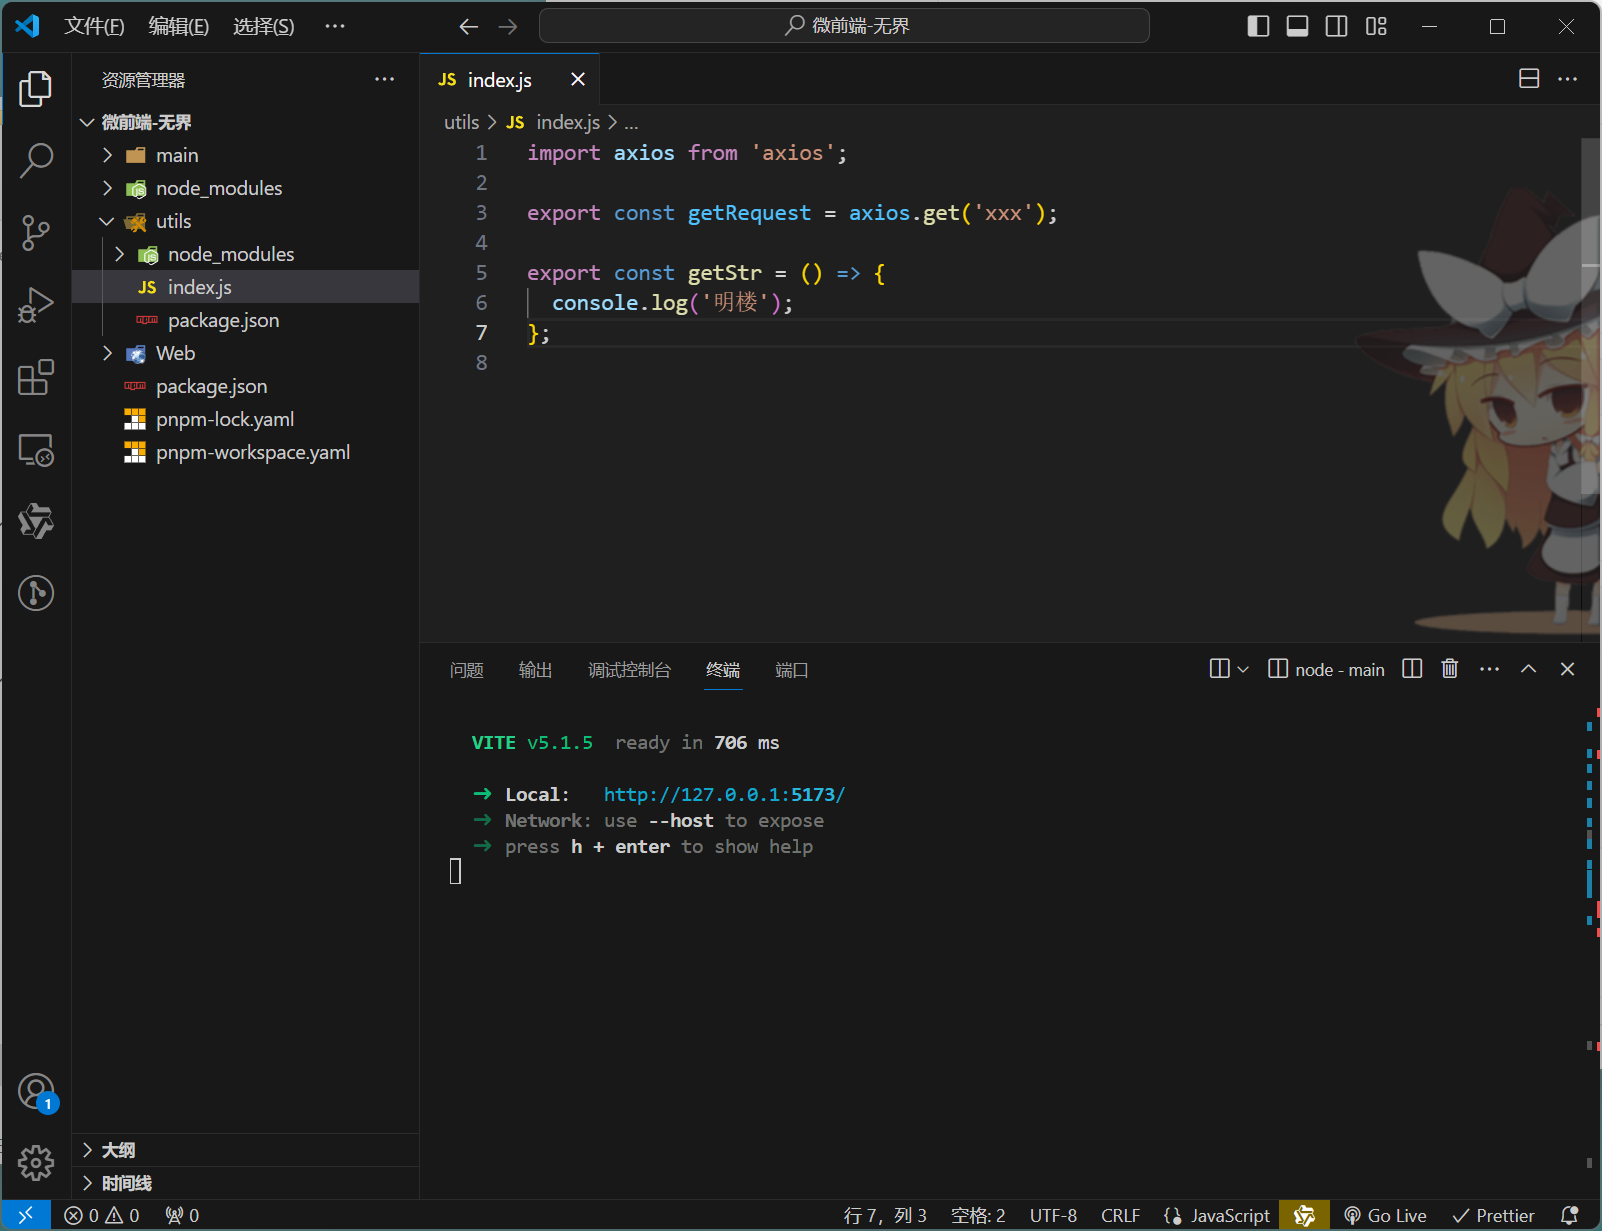Open the 编辑(E) menu
This screenshot has width=1602, height=1231.
[x=179, y=26]
